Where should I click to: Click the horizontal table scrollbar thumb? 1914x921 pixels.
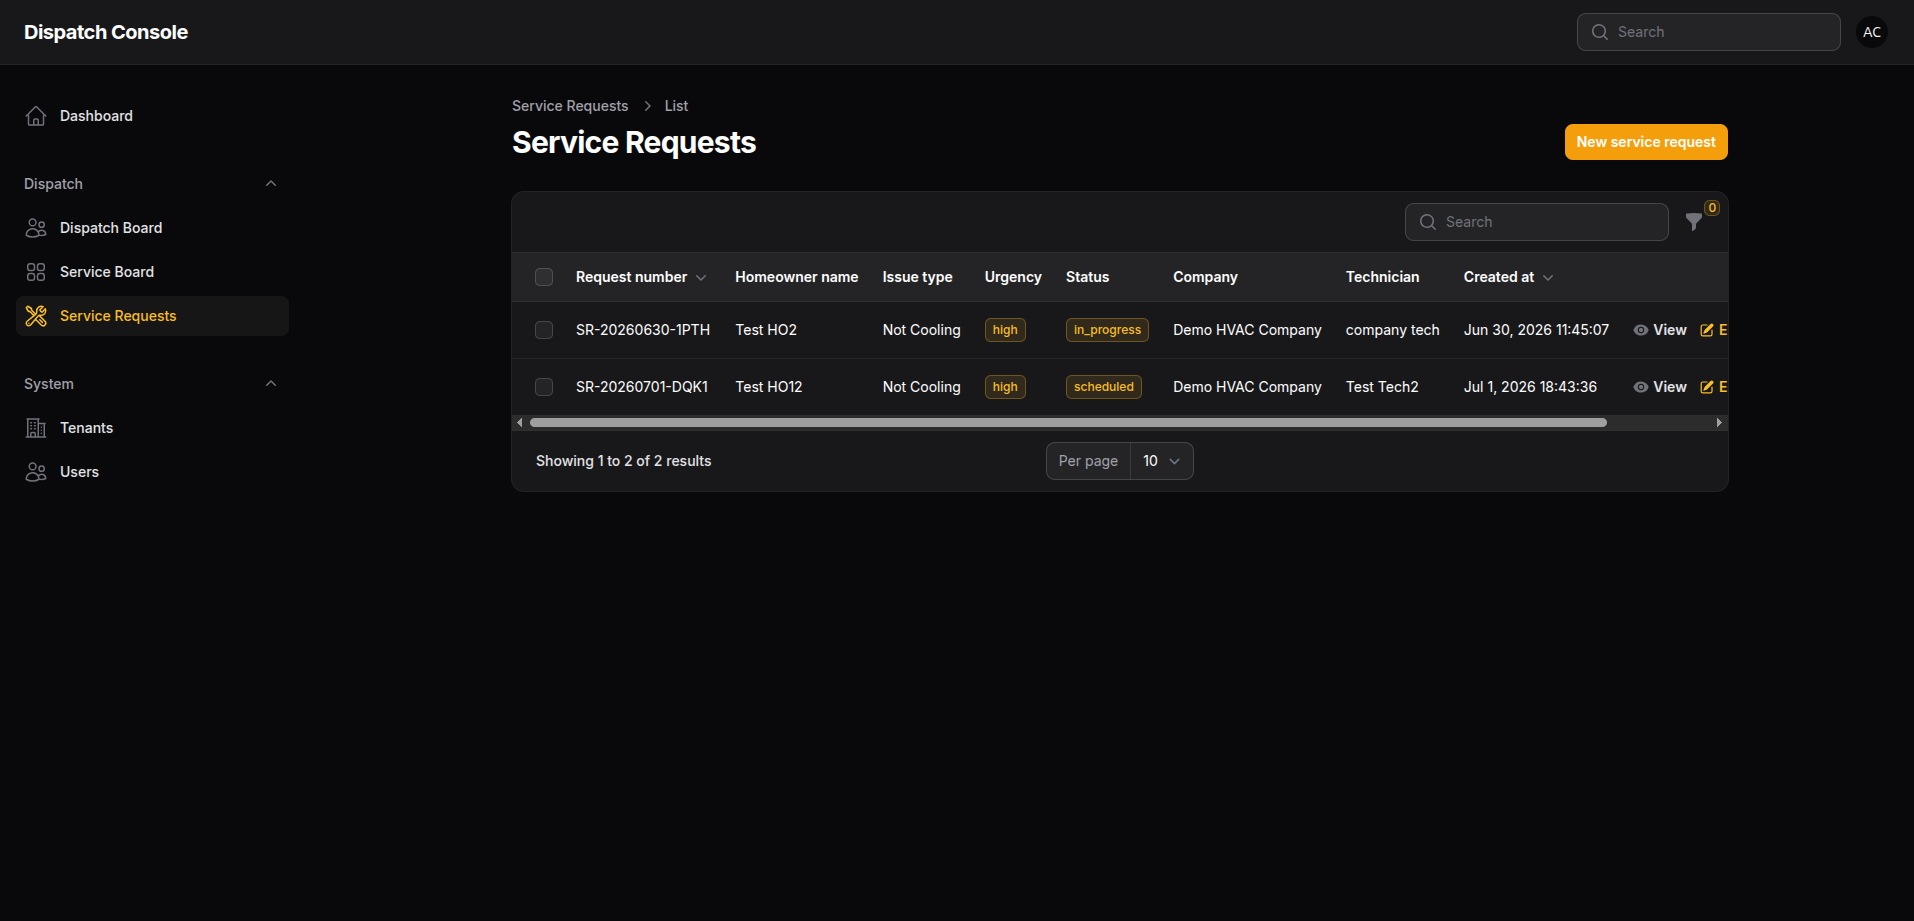(1068, 423)
